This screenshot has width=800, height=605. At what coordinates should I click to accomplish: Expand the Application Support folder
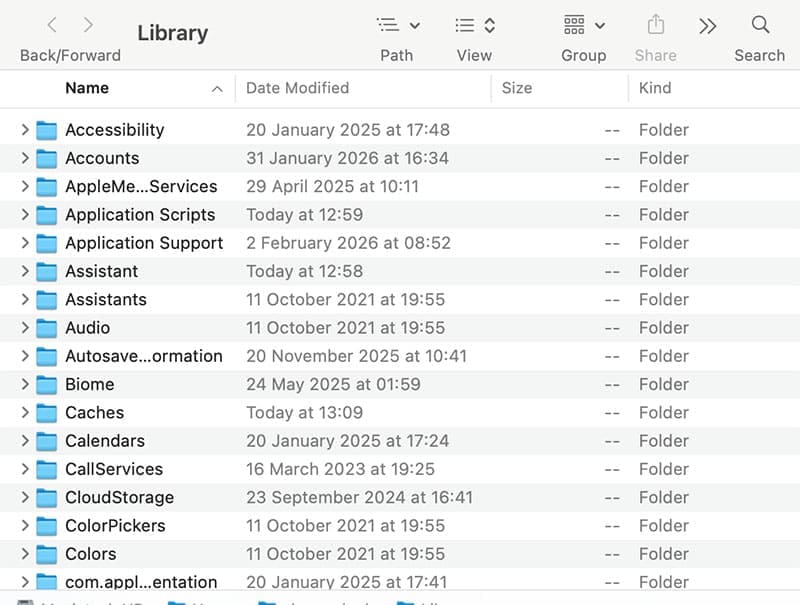(x=24, y=243)
